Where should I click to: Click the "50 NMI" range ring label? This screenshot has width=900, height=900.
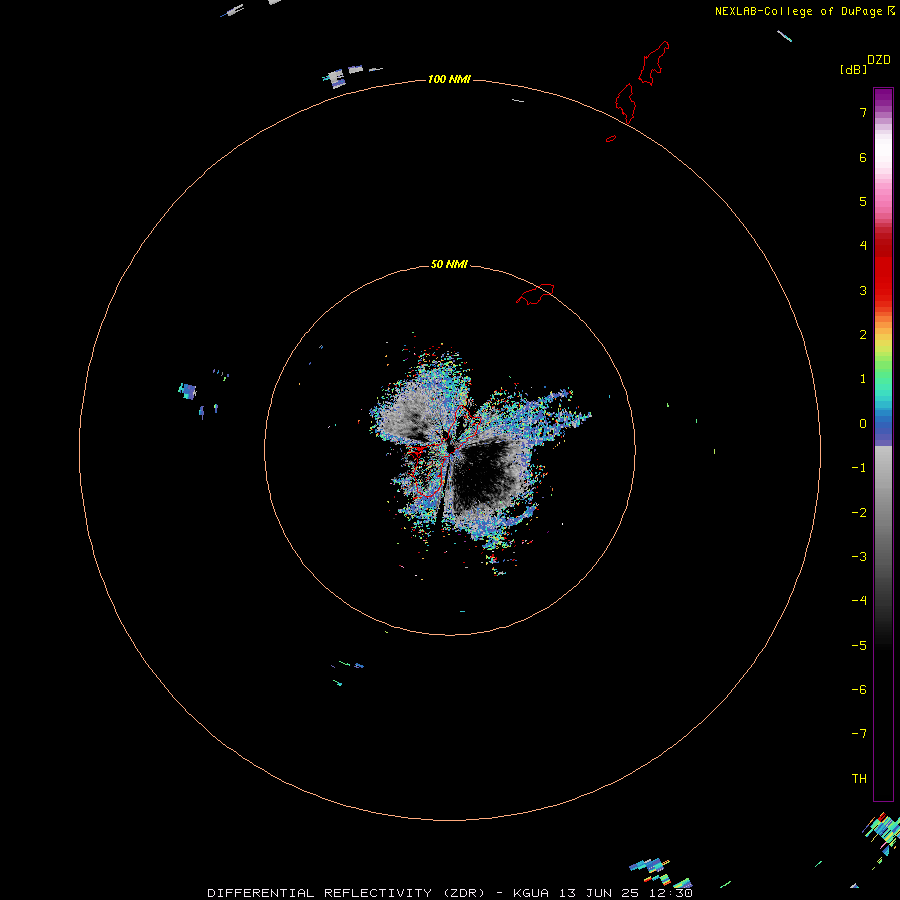[x=449, y=264]
